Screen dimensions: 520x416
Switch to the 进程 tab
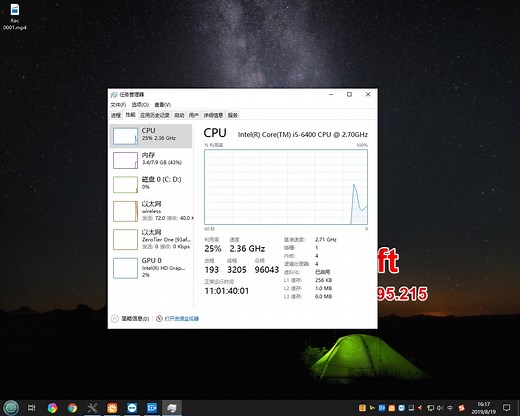116,115
